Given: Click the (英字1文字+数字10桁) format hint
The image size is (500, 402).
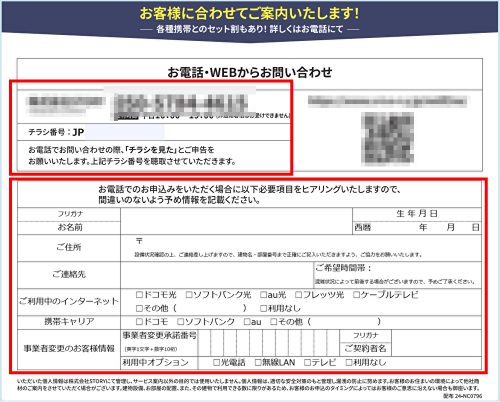Looking at the screenshot, I should pyautogui.click(x=151, y=349).
